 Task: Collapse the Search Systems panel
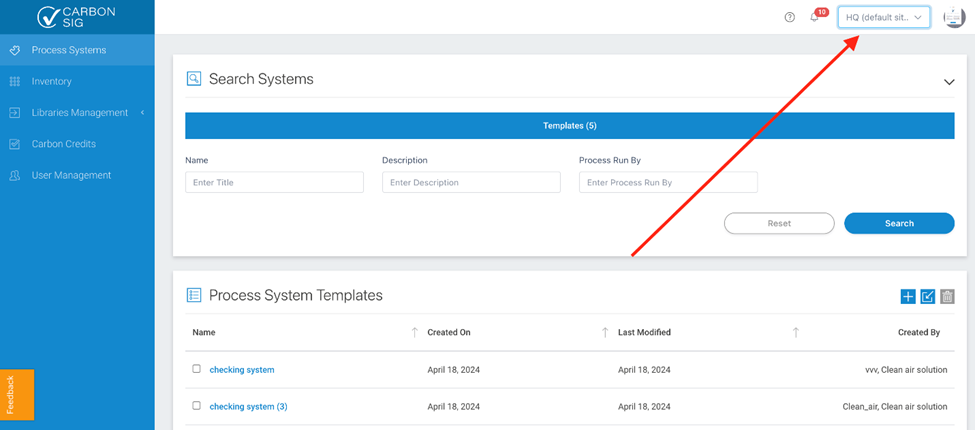pyautogui.click(x=949, y=82)
